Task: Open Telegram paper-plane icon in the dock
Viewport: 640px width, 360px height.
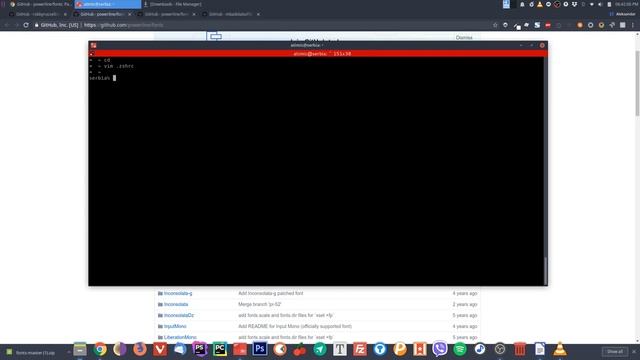Action: pos(320,349)
